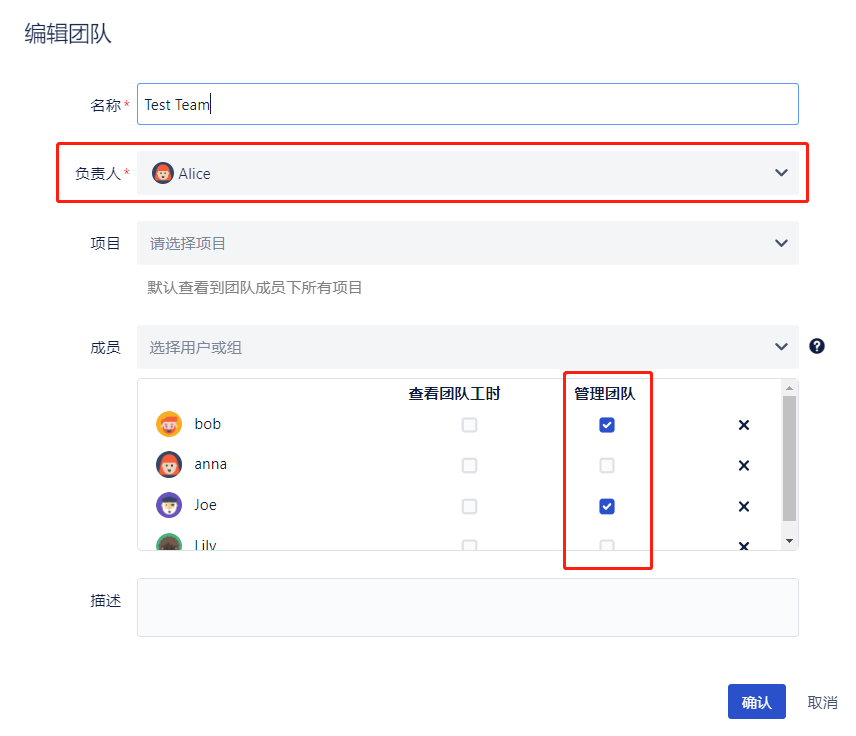Click Alice's avatar in the owner field
Viewport: 856px width, 736px height.
pyautogui.click(x=162, y=173)
